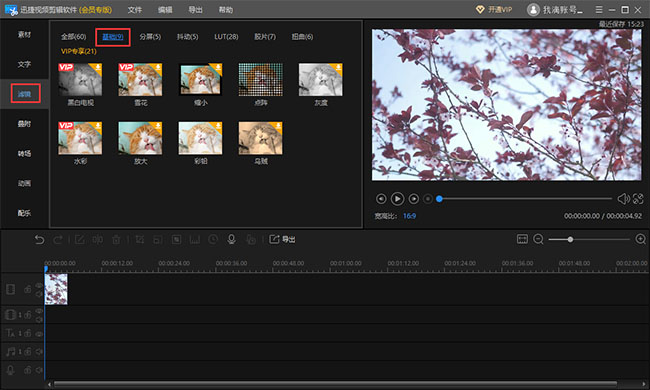Select the 乌贼 sepia filter thumbnail

tap(260, 138)
